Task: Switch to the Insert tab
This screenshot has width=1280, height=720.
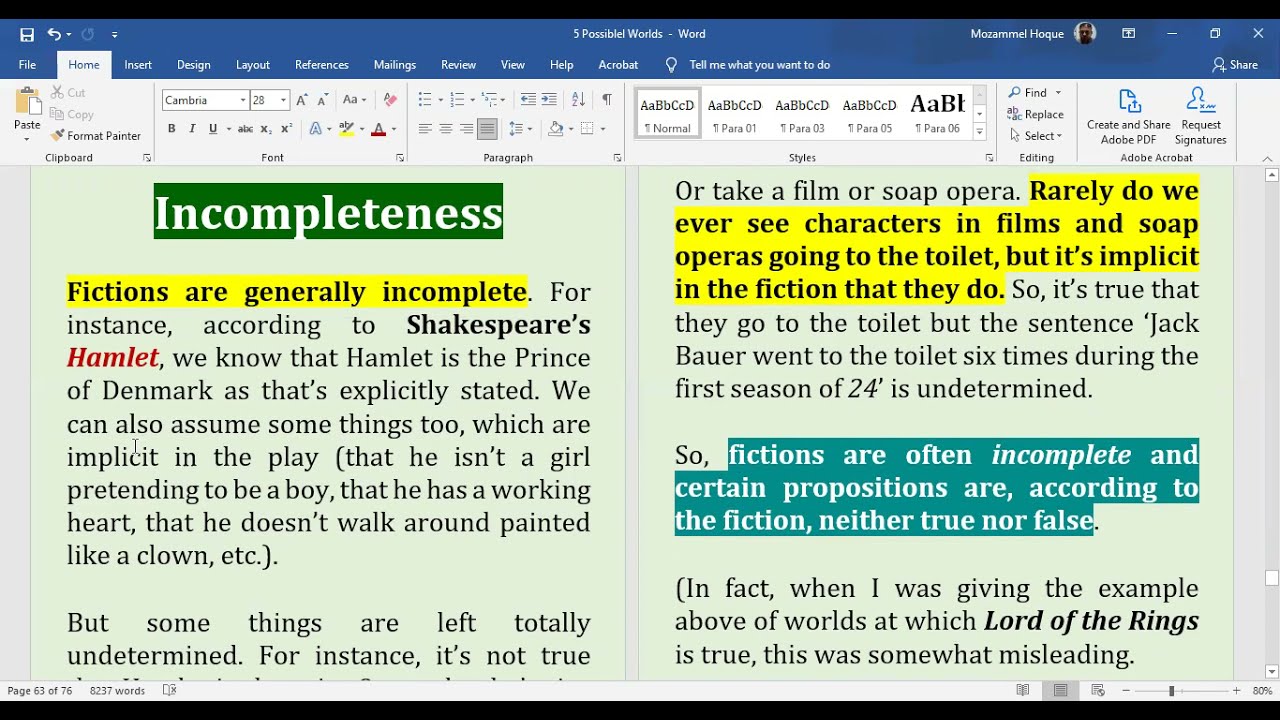Action: pyautogui.click(x=138, y=64)
